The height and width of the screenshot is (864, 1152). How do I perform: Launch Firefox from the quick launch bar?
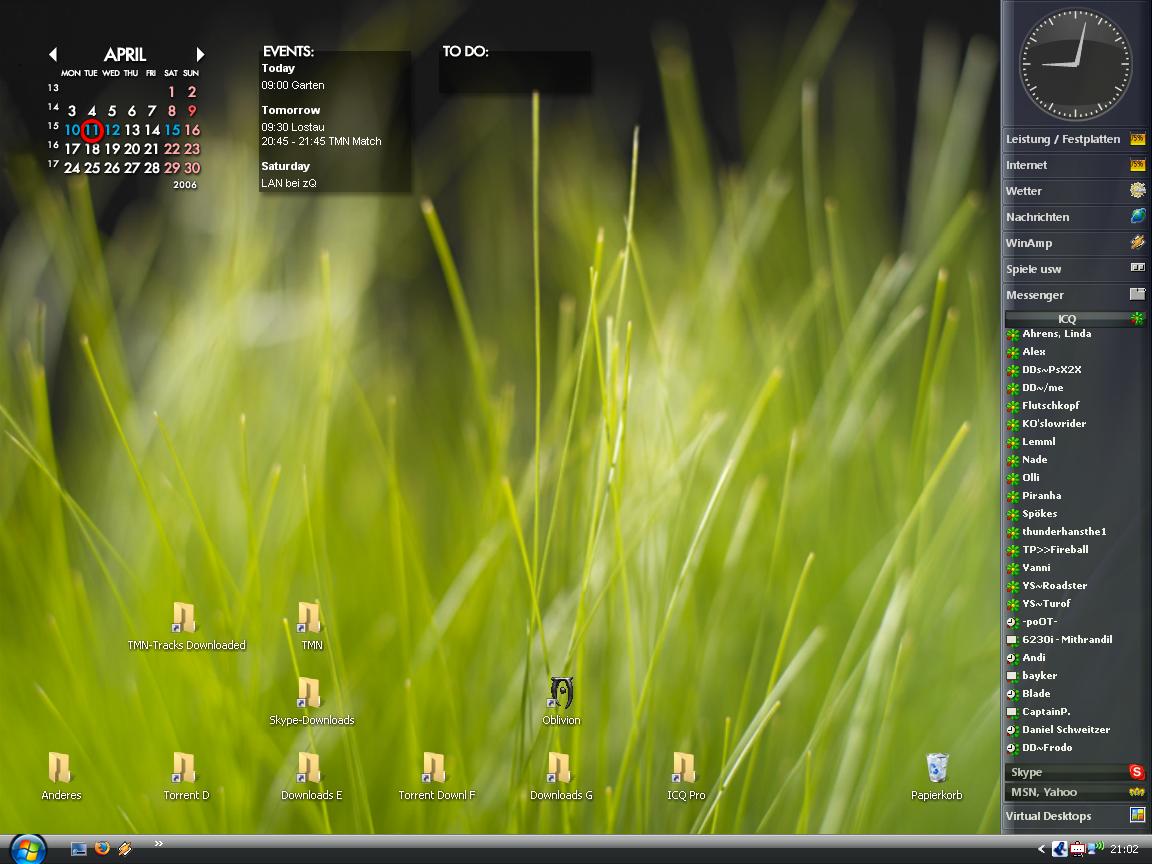tap(102, 848)
